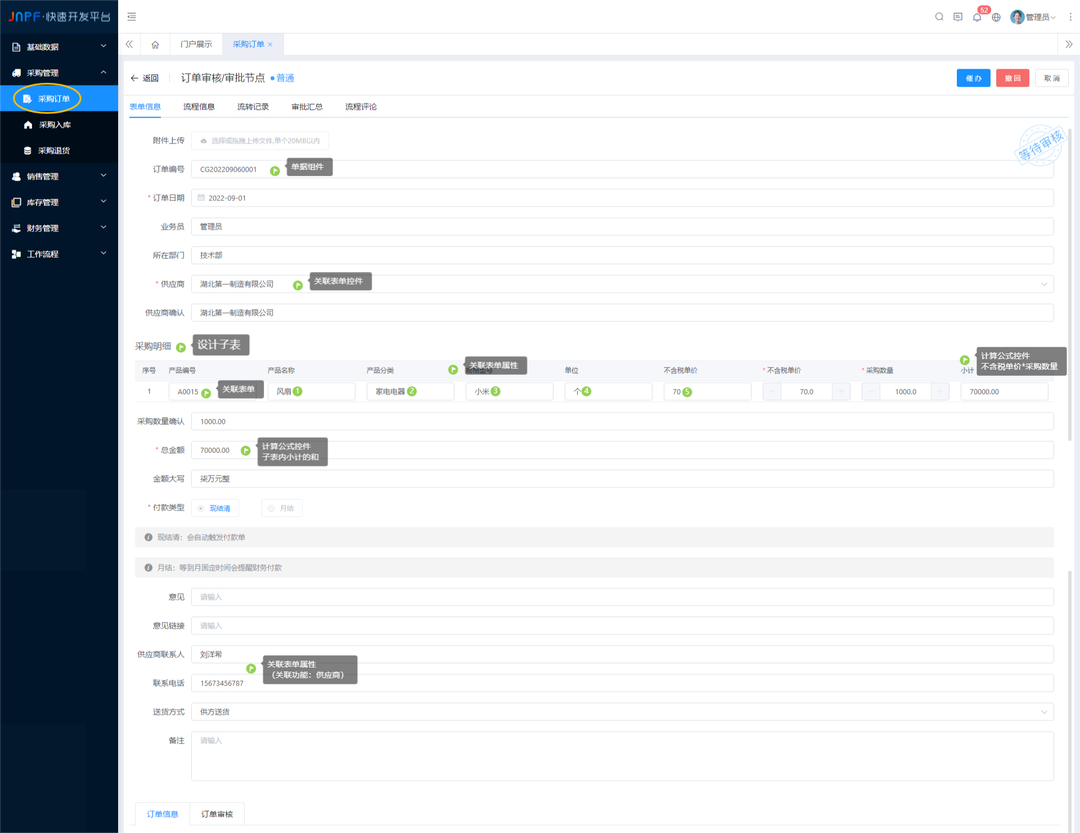Click the 采购数量确认 field showing 1000.00

click(x=622, y=421)
